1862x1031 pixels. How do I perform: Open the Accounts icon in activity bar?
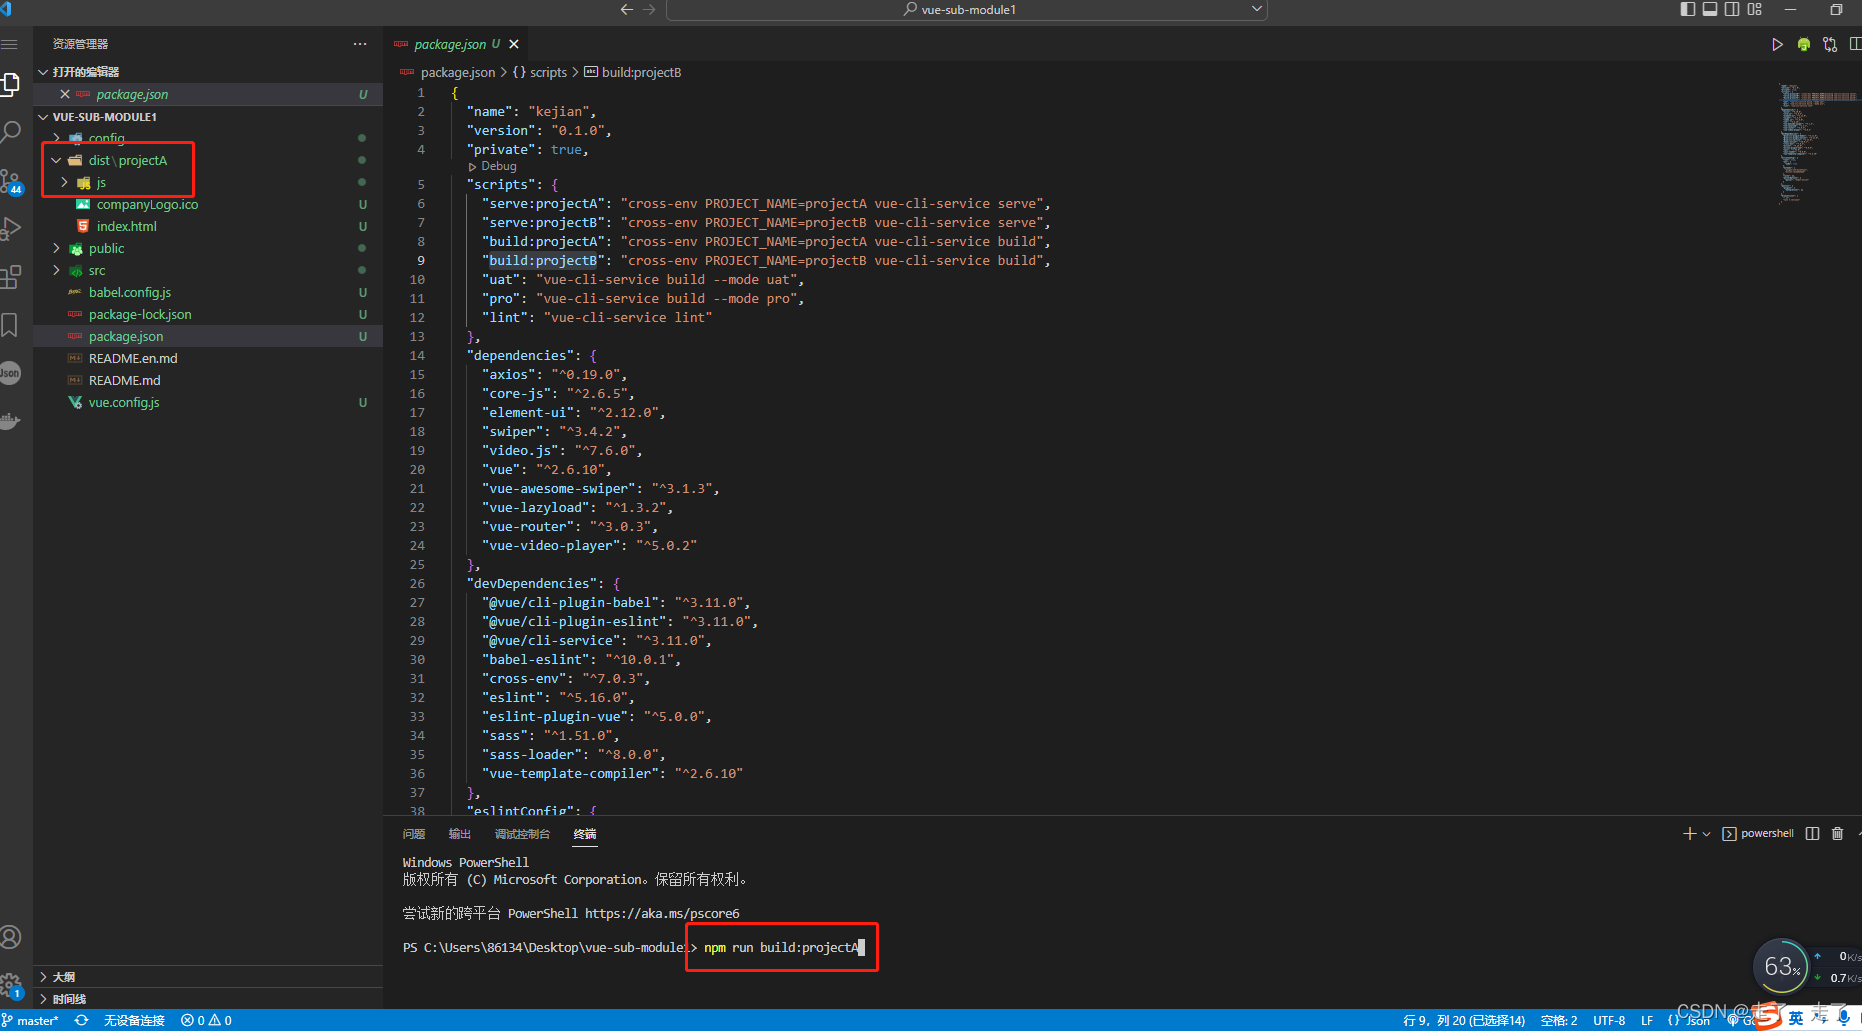pyautogui.click(x=10, y=937)
